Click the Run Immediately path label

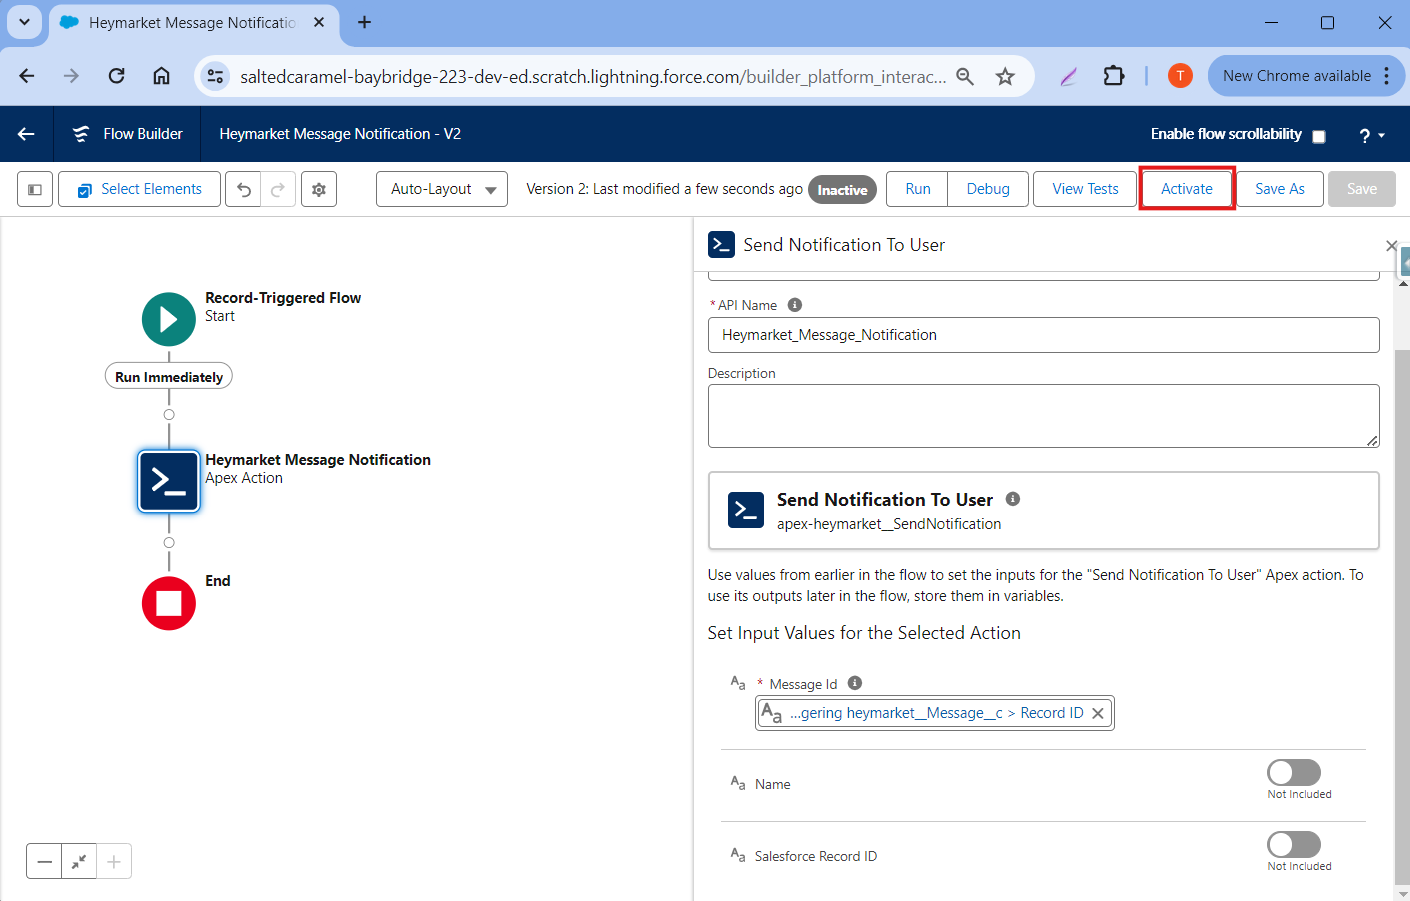point(169,376)
